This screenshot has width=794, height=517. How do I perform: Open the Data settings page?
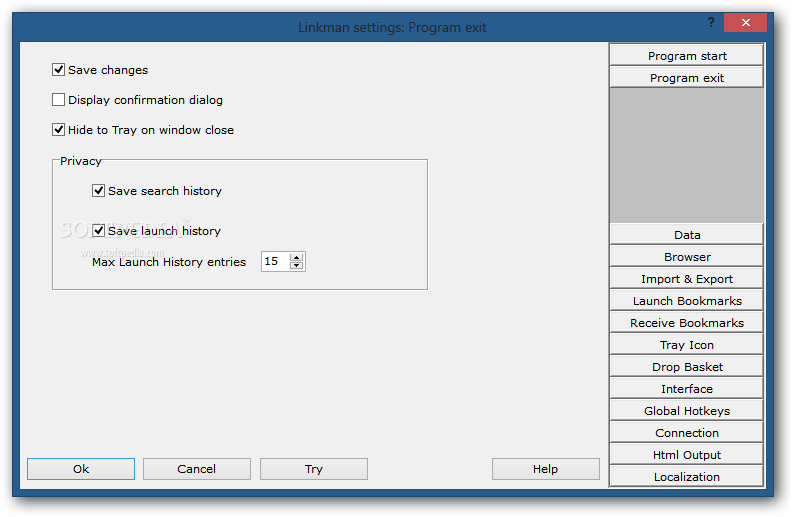coord(687,235)
